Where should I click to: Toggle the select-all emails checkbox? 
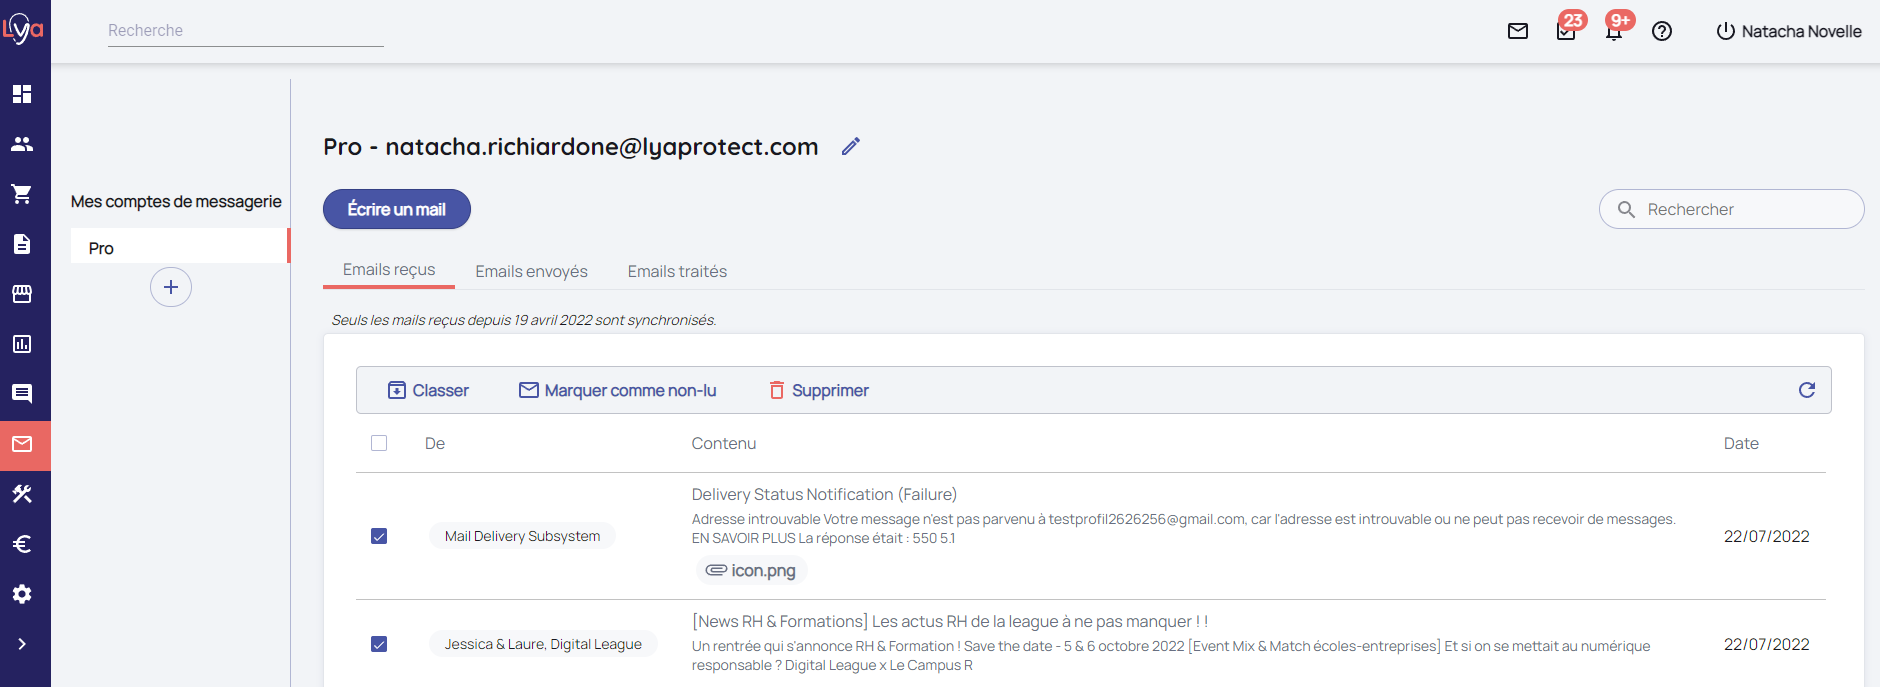click(x=379, y=443)
